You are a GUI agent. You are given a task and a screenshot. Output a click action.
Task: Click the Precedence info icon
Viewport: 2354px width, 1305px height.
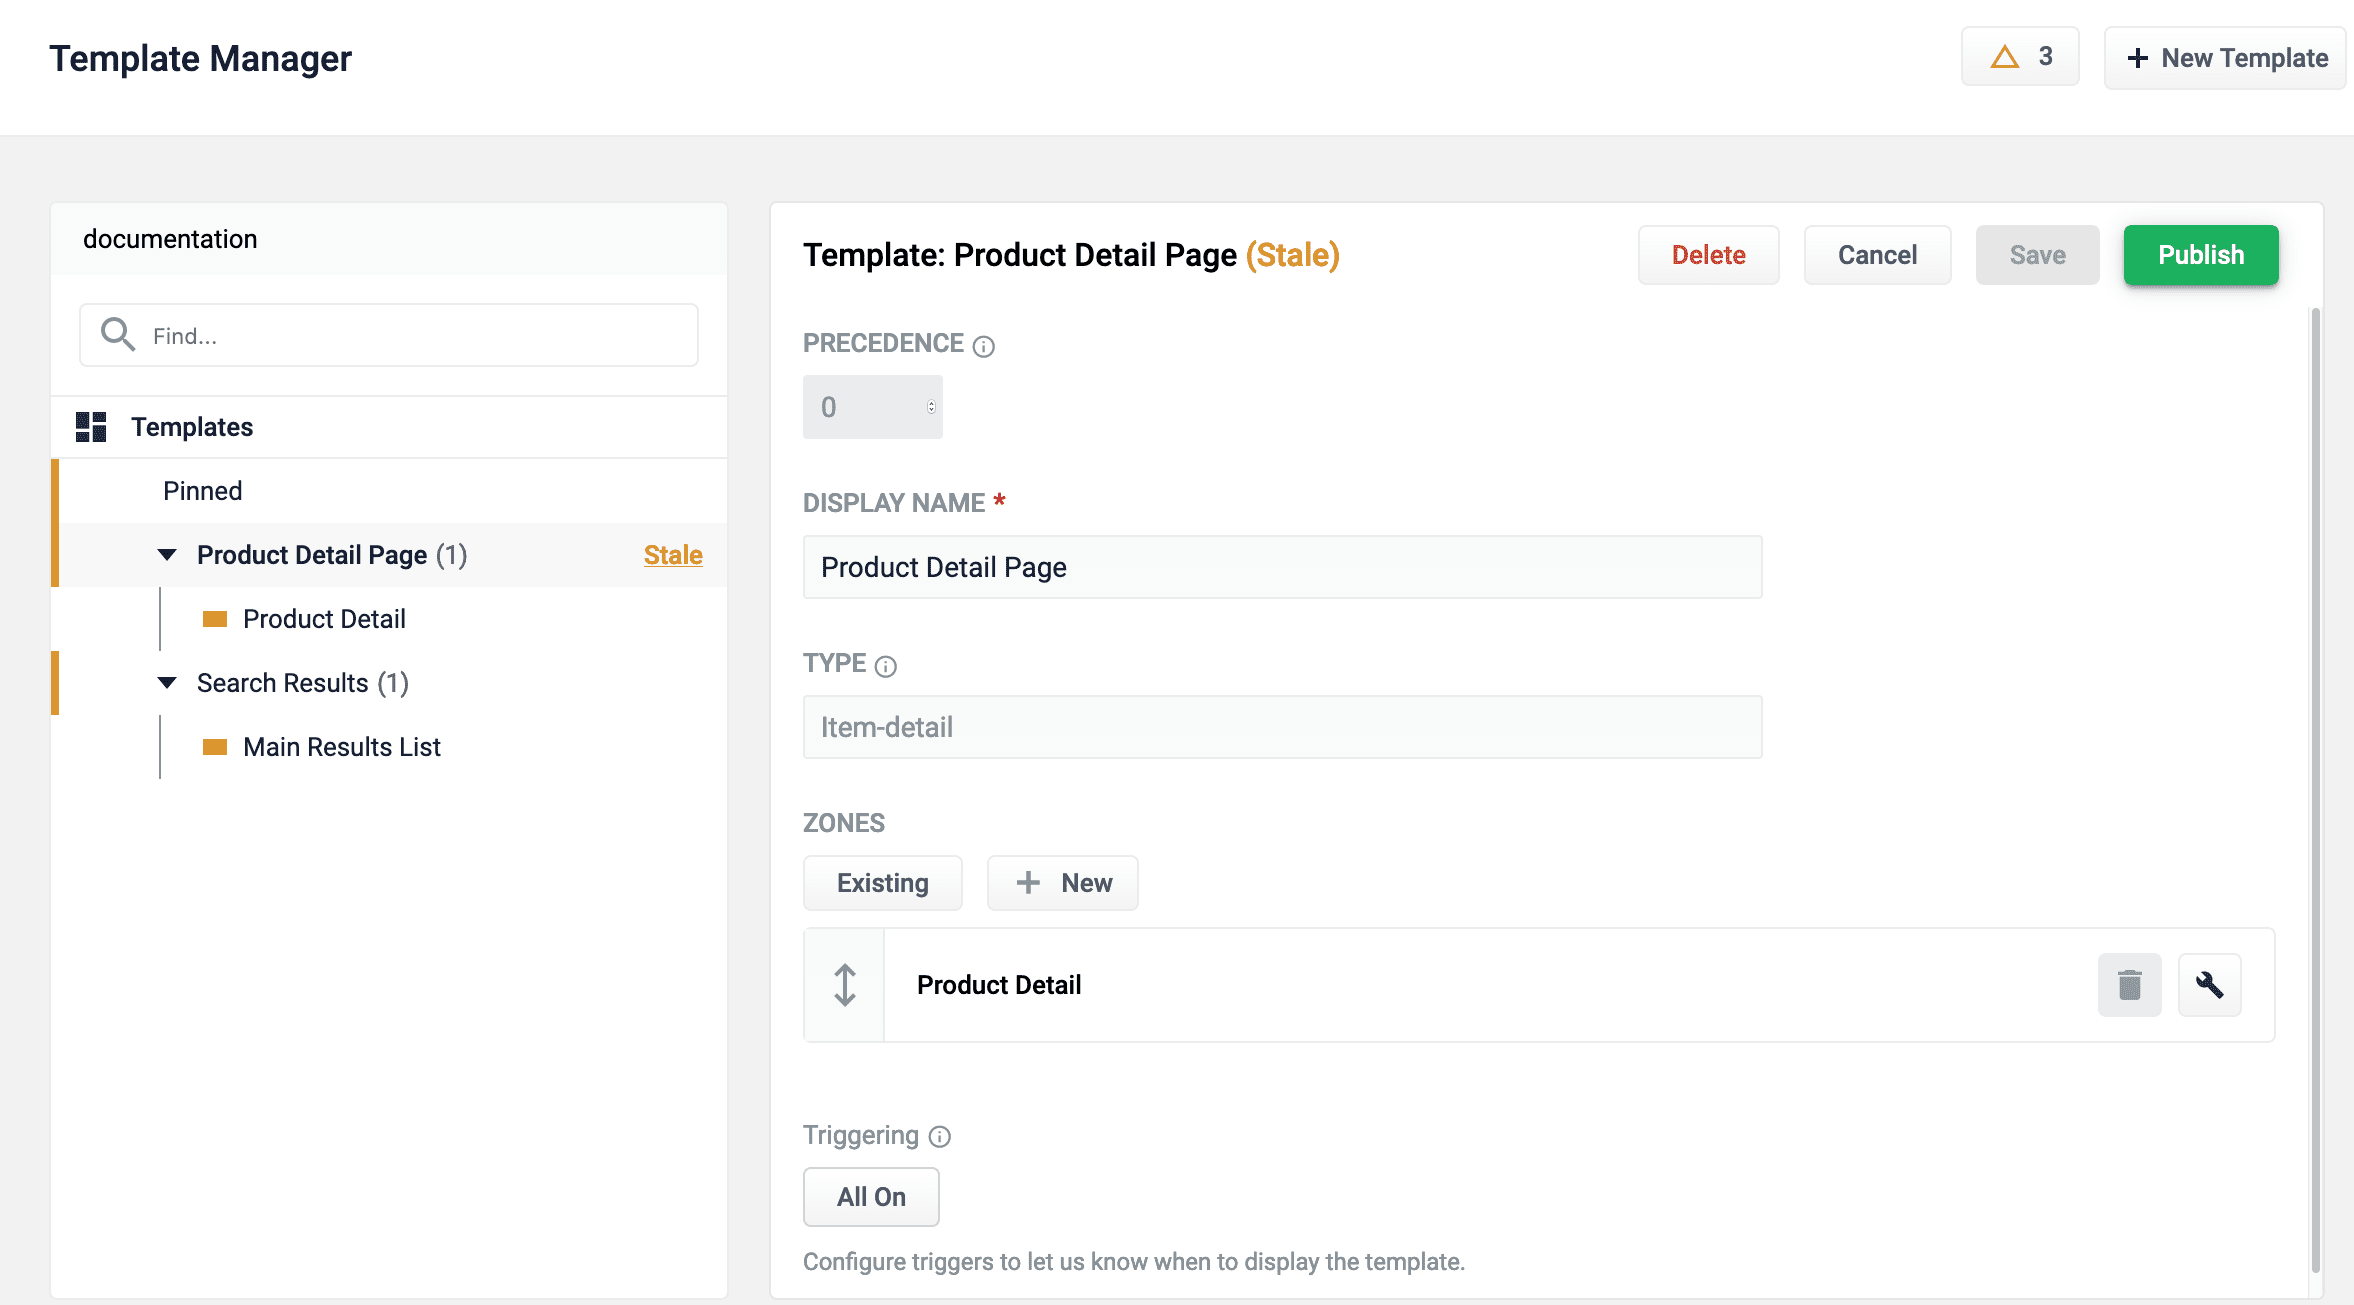click(983, 346)
